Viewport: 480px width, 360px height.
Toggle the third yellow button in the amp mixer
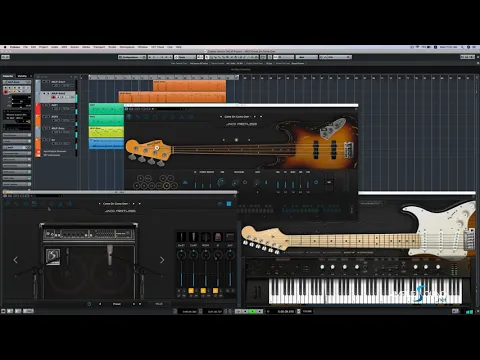[x=216, y=291]
